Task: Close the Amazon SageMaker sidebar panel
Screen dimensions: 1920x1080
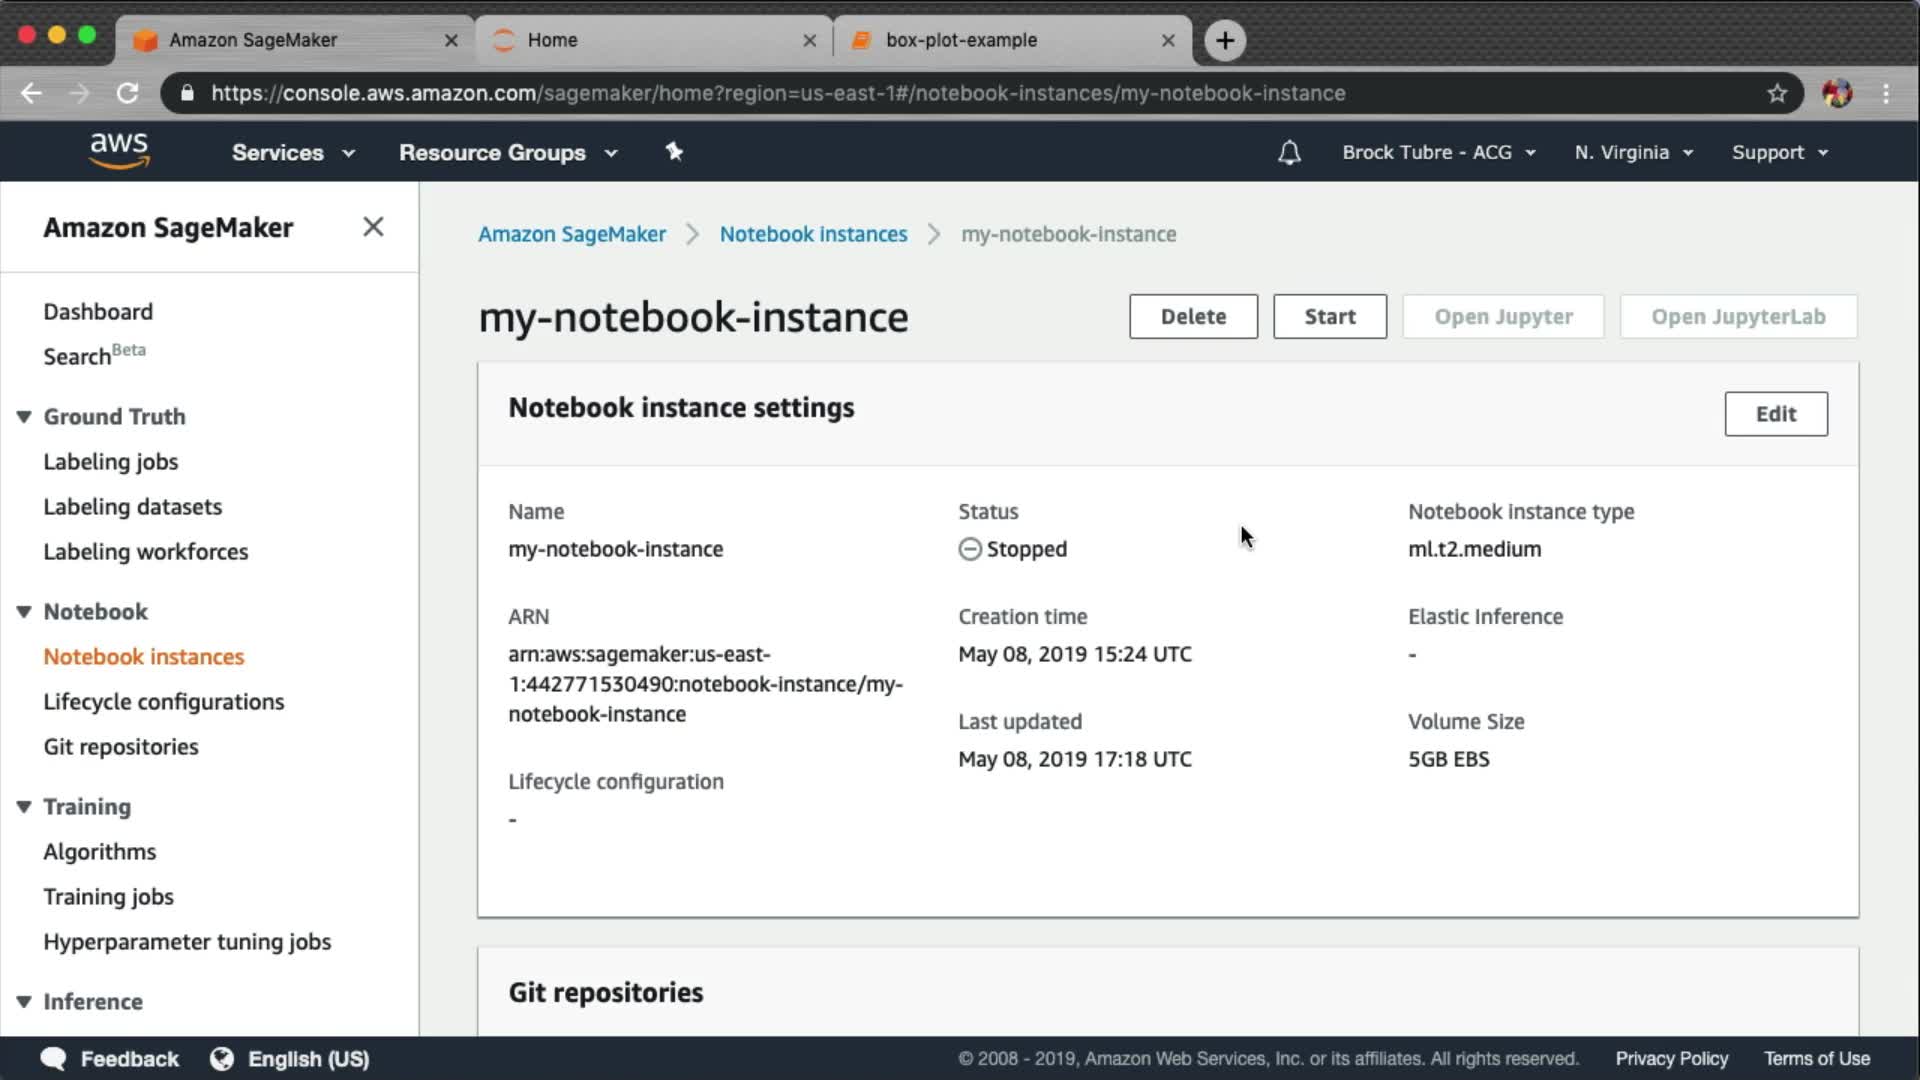Action: point(373,227)
